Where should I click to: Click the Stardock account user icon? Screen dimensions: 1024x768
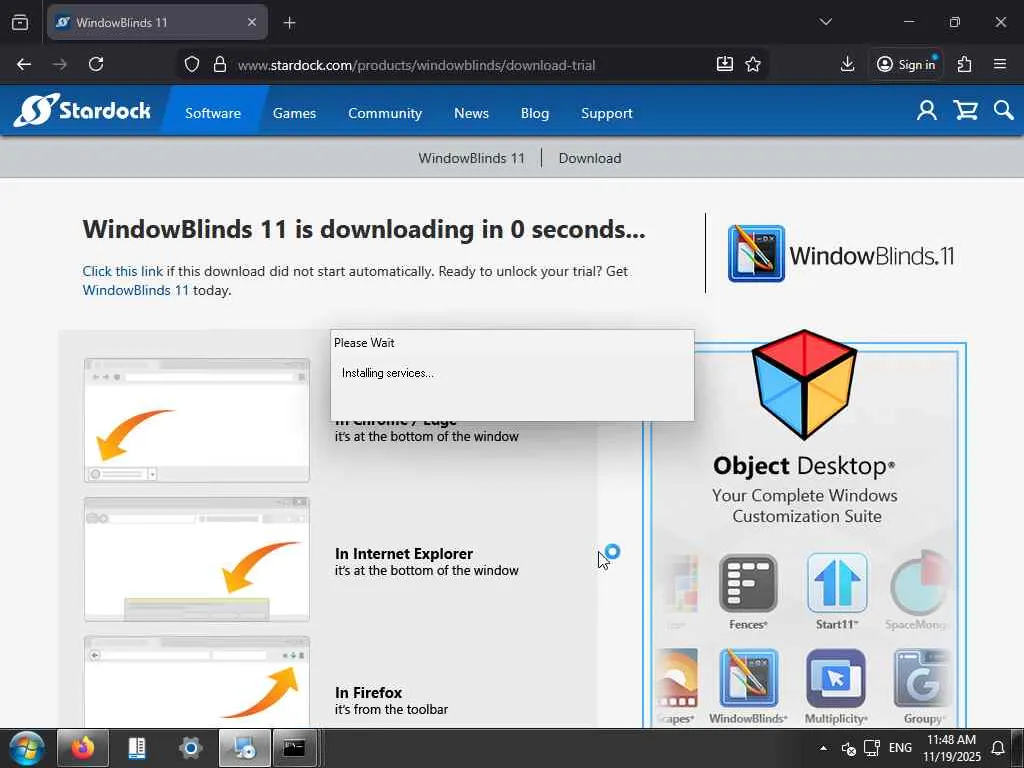pyautogui.click(x=926, y=110)
